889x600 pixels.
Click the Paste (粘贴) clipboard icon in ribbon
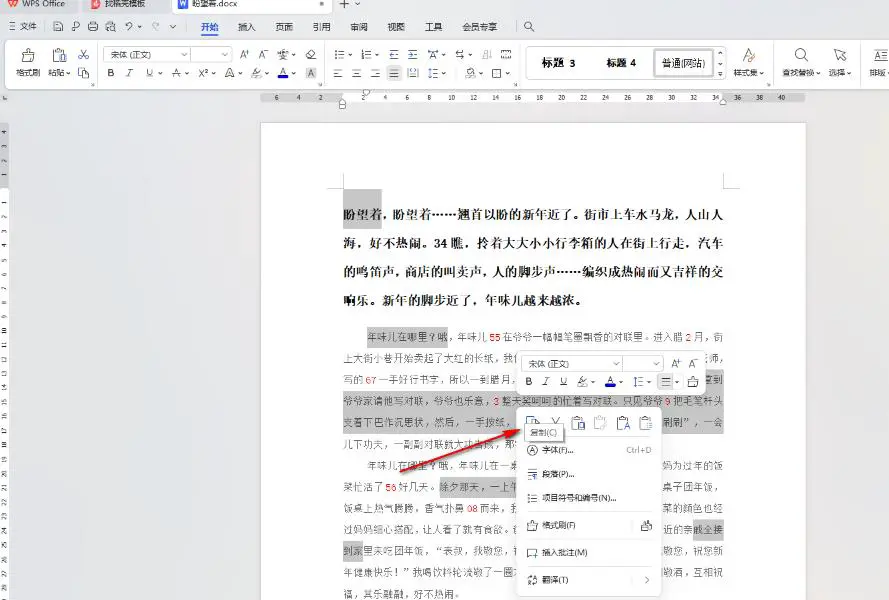[59, 56]
